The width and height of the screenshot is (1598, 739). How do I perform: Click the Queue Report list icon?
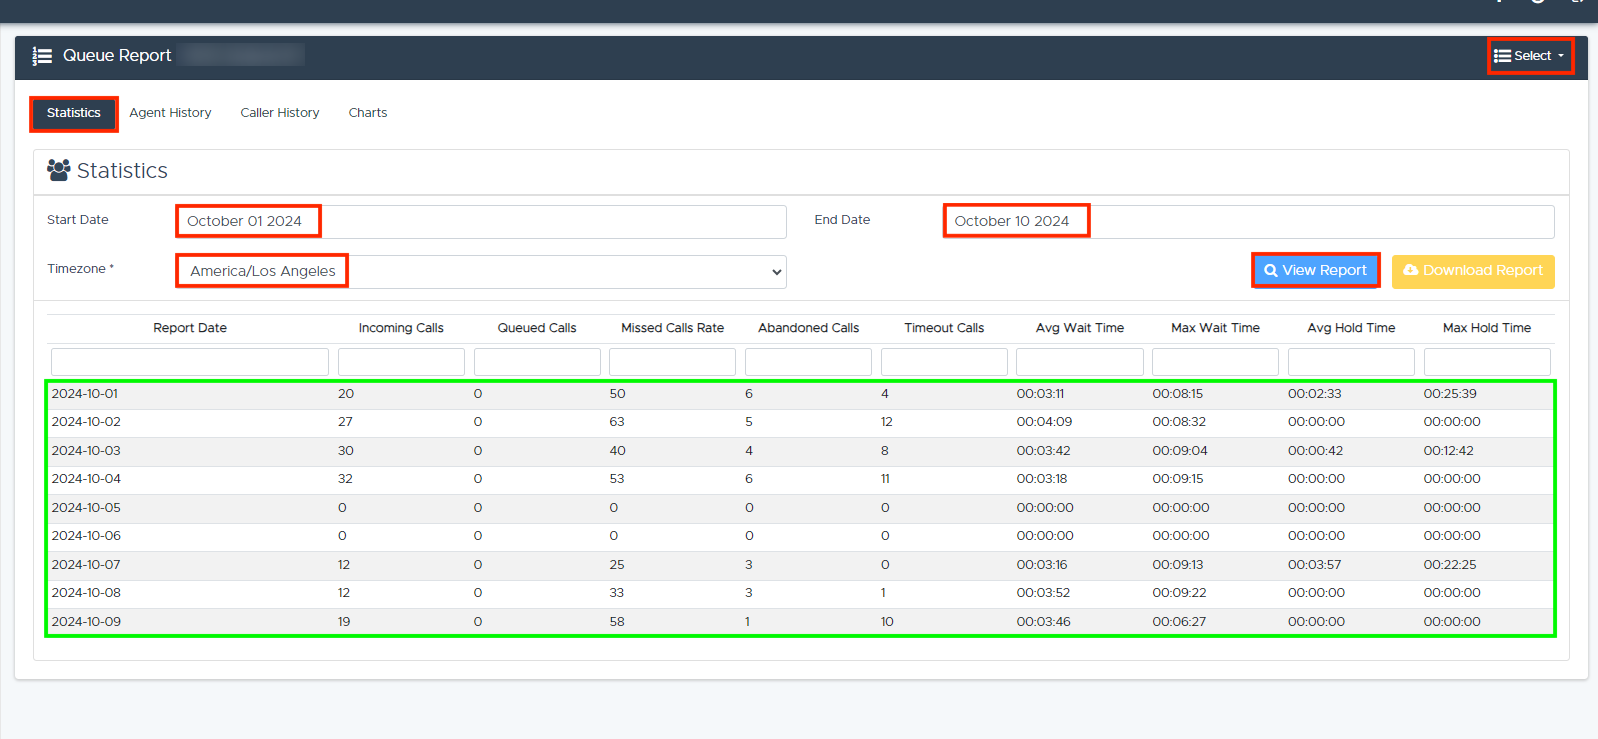42,56
